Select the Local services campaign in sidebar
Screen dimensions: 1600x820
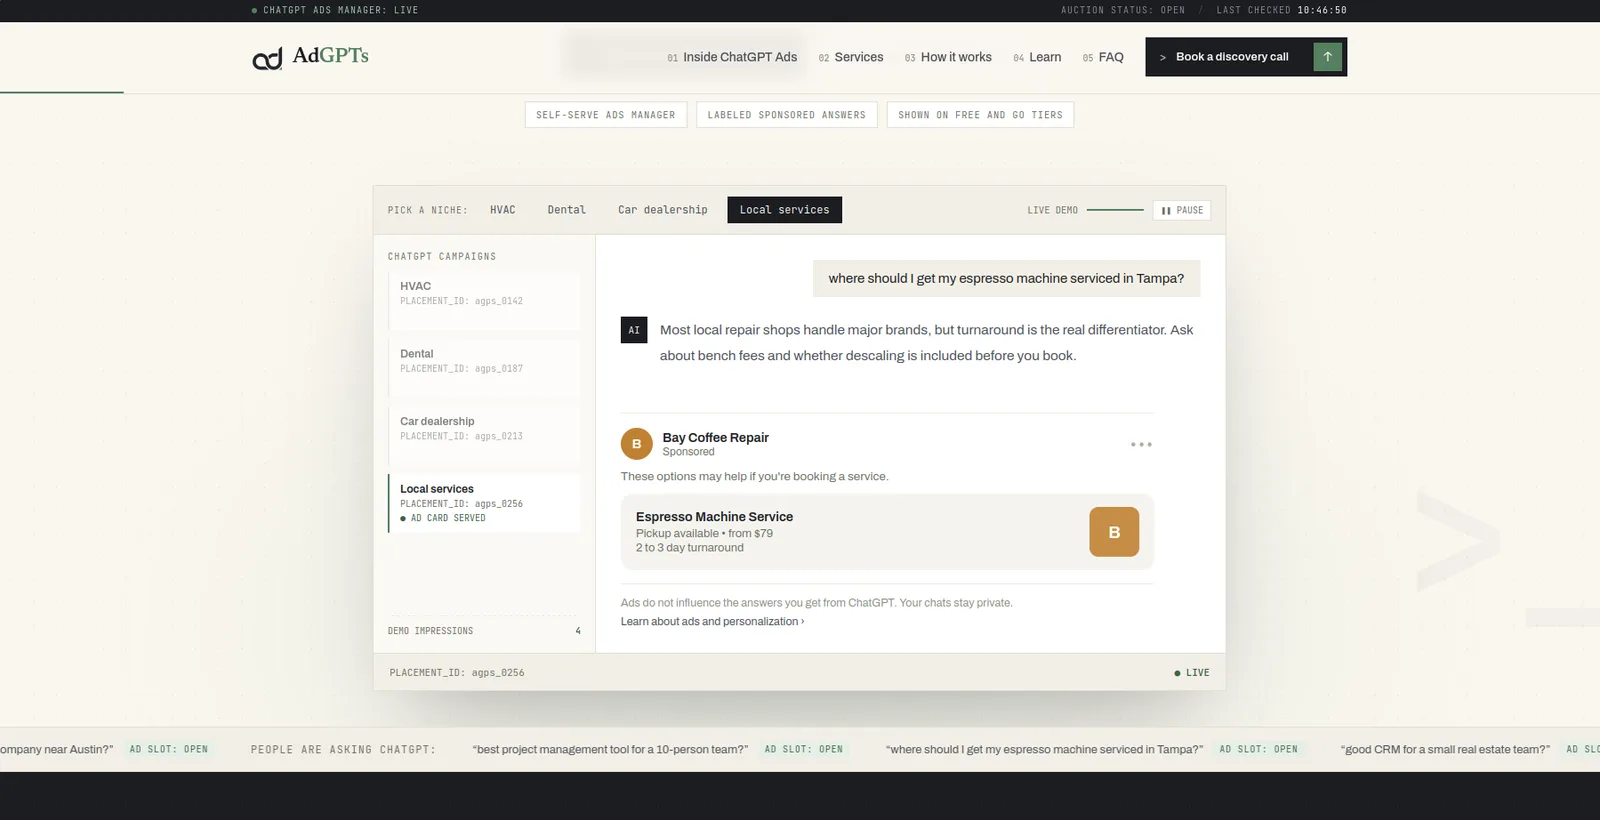(x=484, y=503)
